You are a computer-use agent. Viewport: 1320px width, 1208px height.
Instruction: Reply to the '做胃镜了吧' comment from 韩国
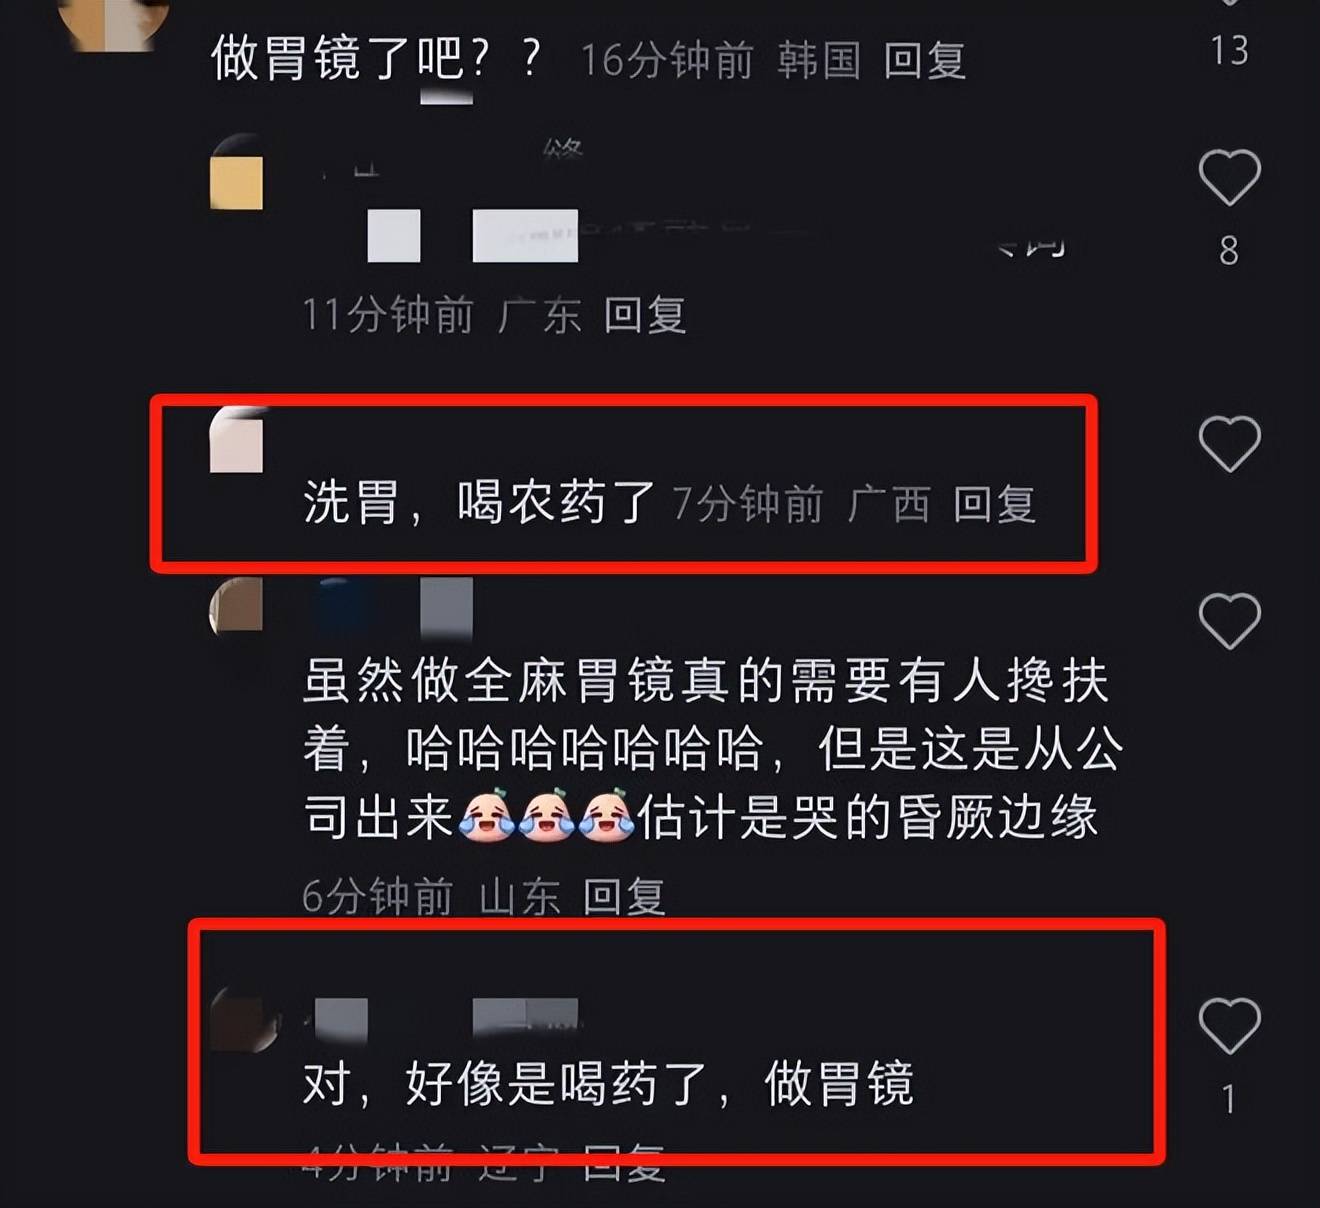click(x=925, y=60)
